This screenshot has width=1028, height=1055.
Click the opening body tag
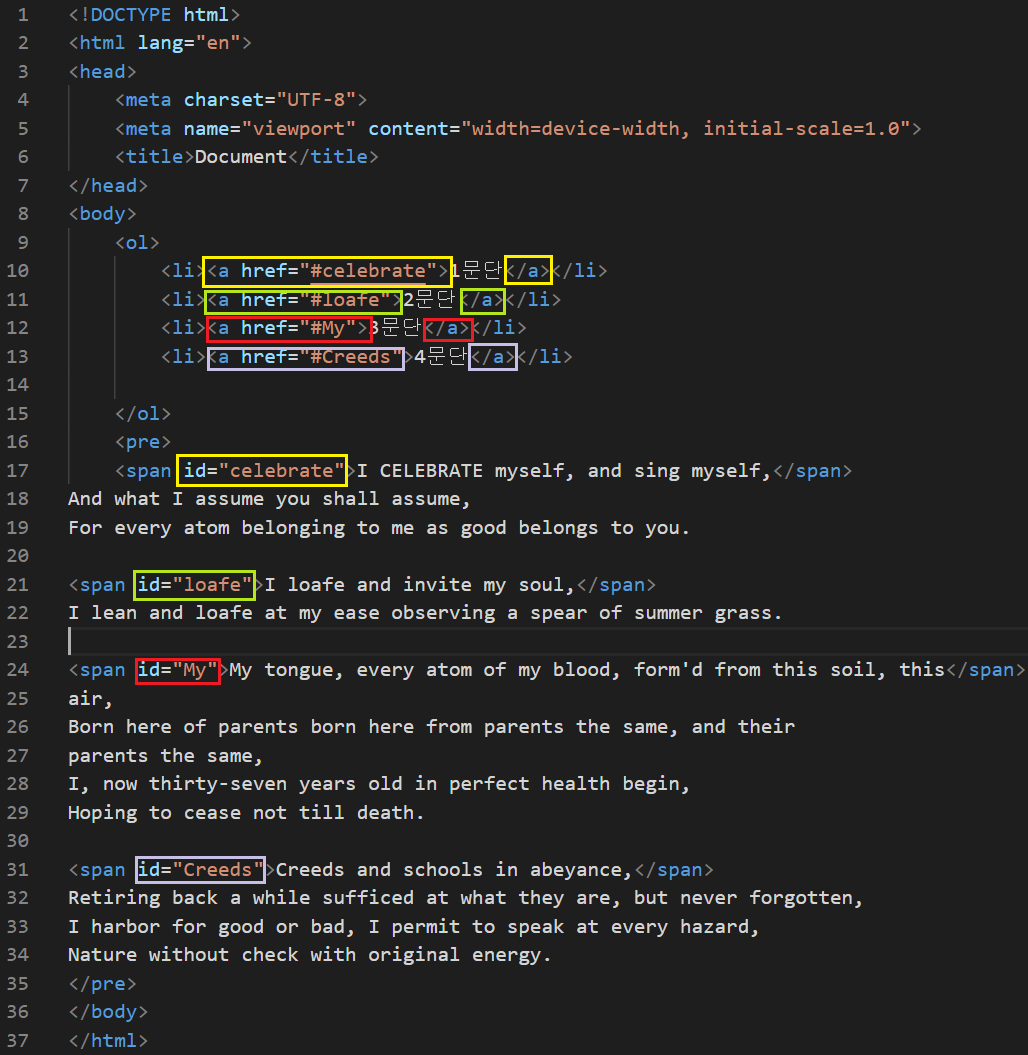point(102,214)
